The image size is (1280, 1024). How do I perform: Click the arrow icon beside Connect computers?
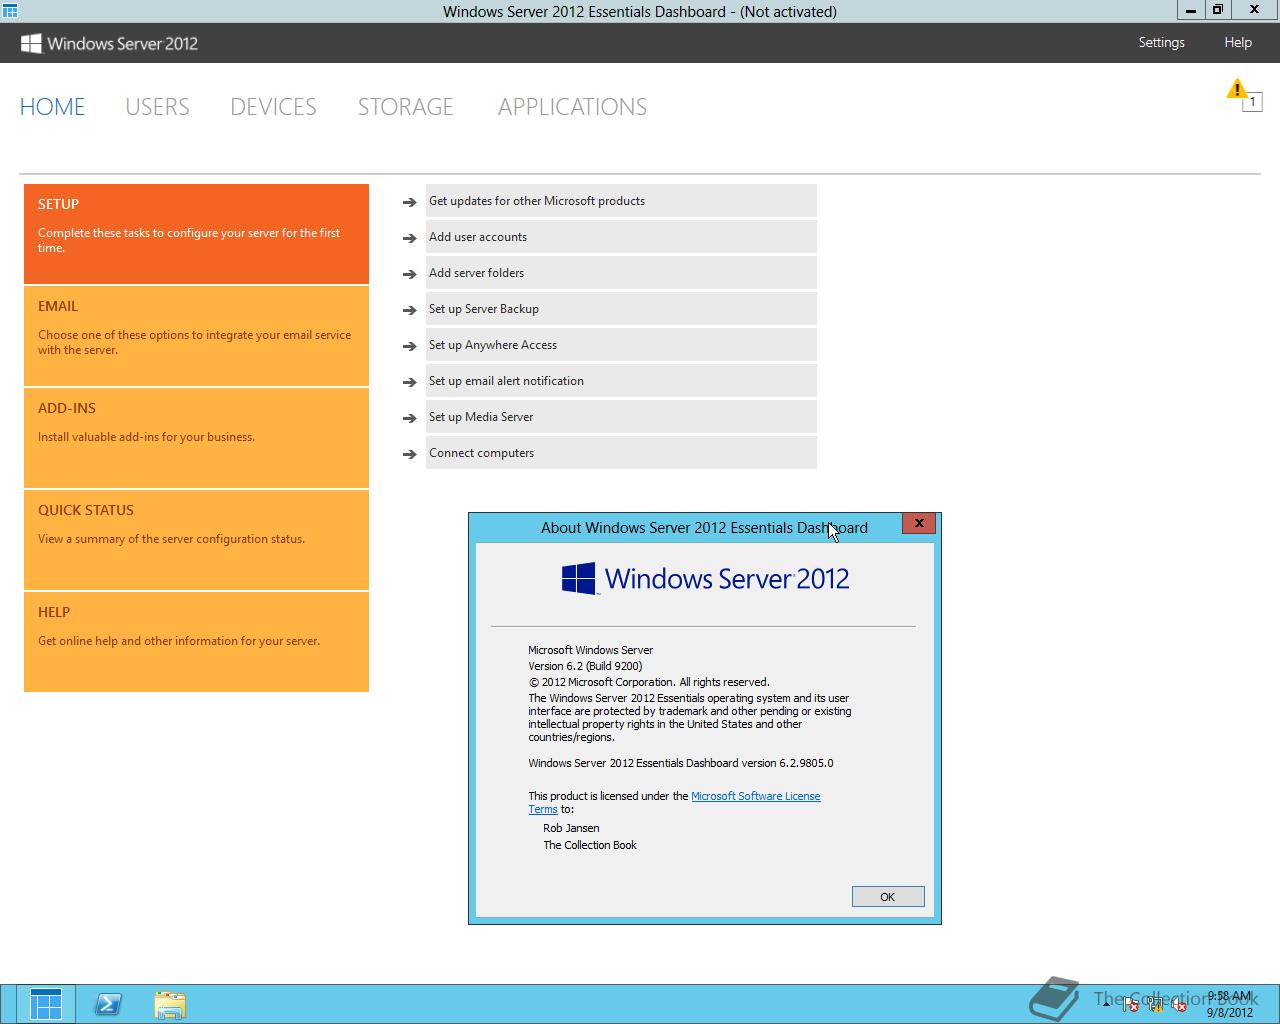click(409, 454)
